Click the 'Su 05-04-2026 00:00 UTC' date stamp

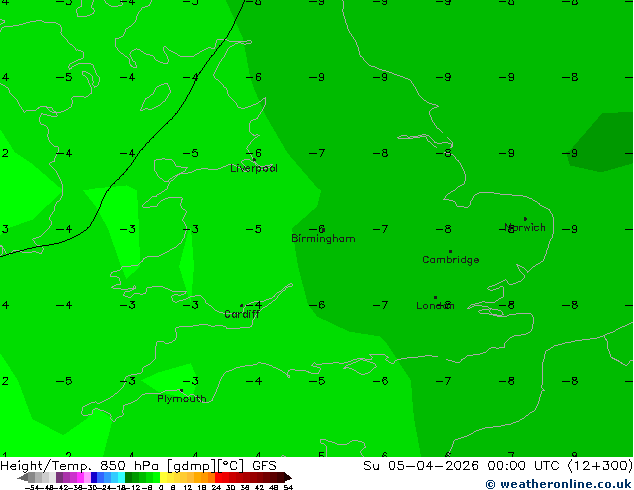pos(461,466)
